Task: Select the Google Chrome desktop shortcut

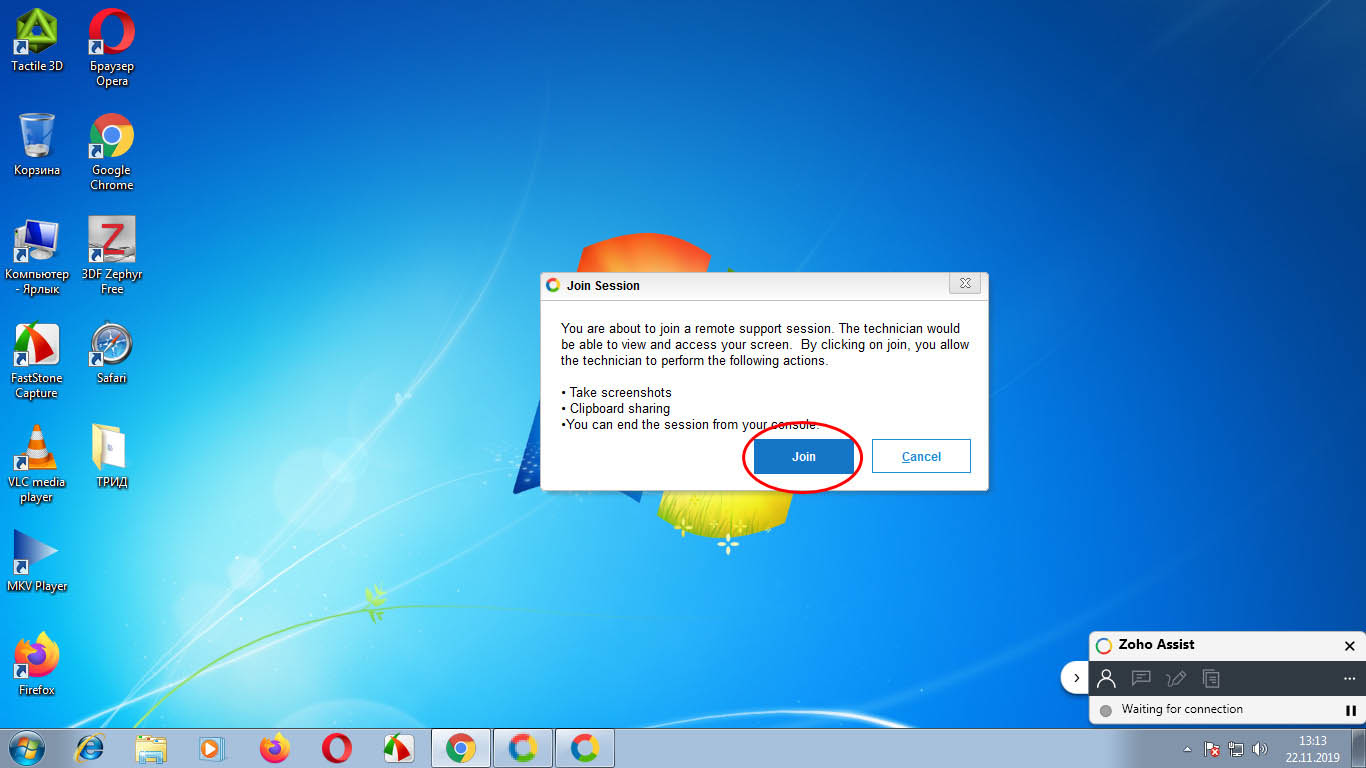Action: (x=112, y=151)
